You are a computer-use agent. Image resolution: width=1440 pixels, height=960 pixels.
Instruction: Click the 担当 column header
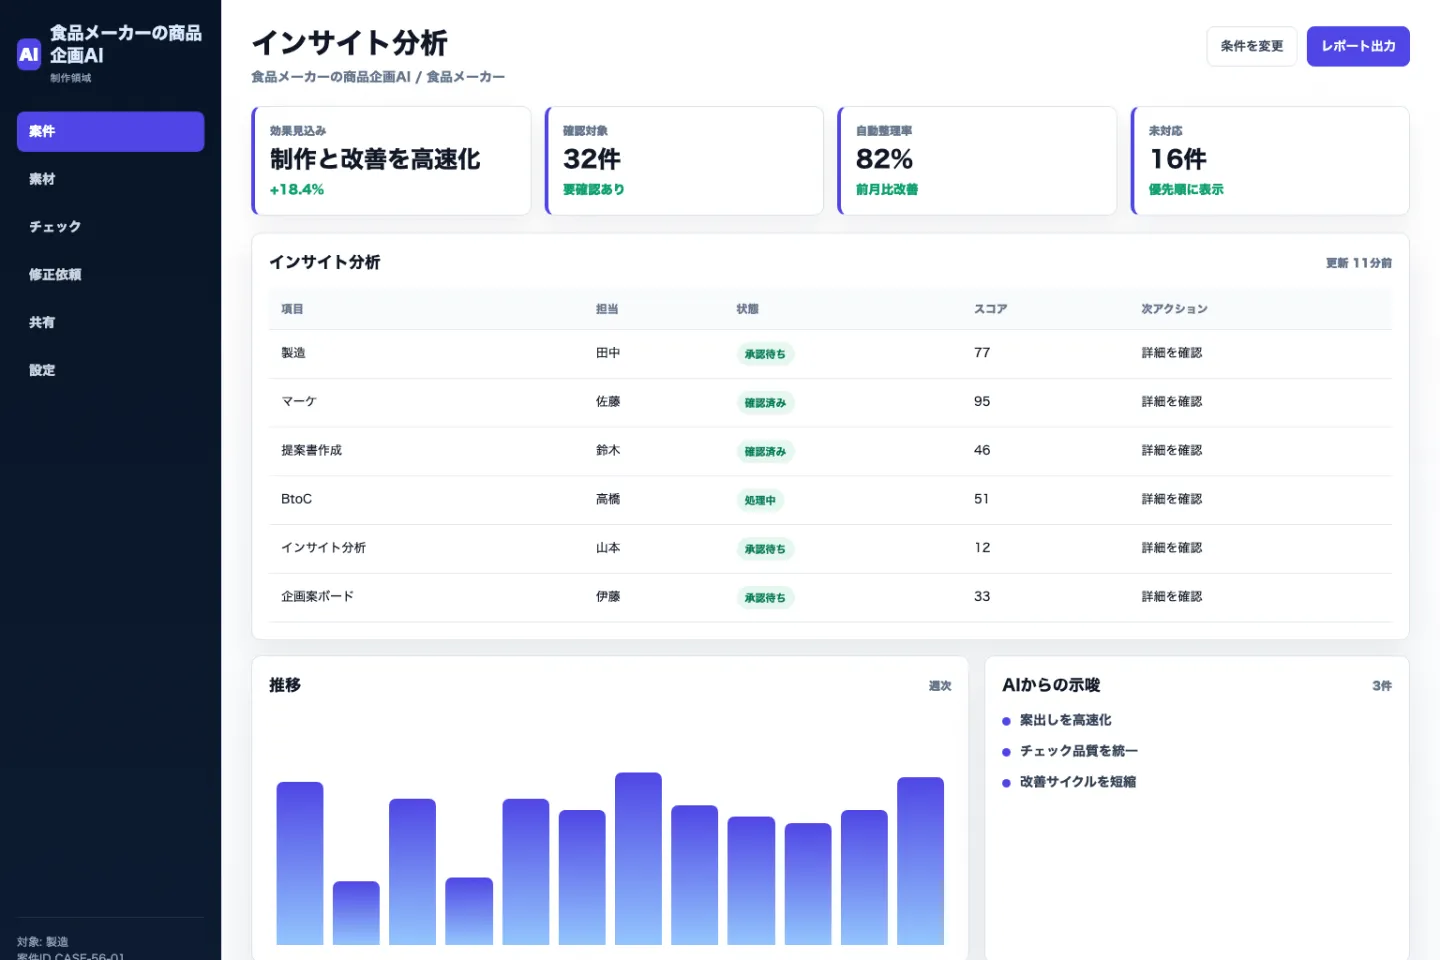(x=607, y=309)
